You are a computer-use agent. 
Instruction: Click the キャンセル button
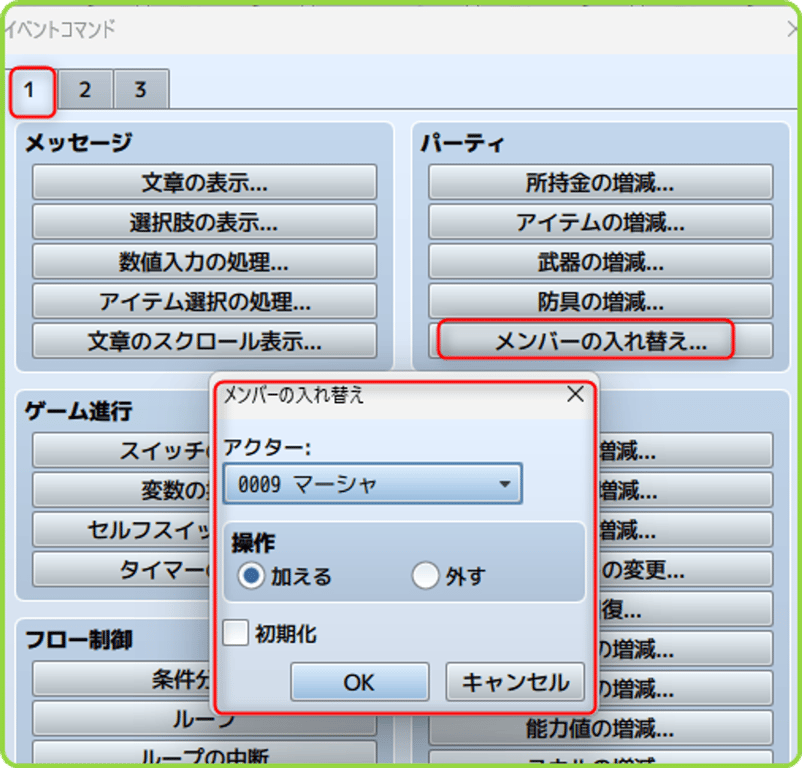tap(514, 682)
